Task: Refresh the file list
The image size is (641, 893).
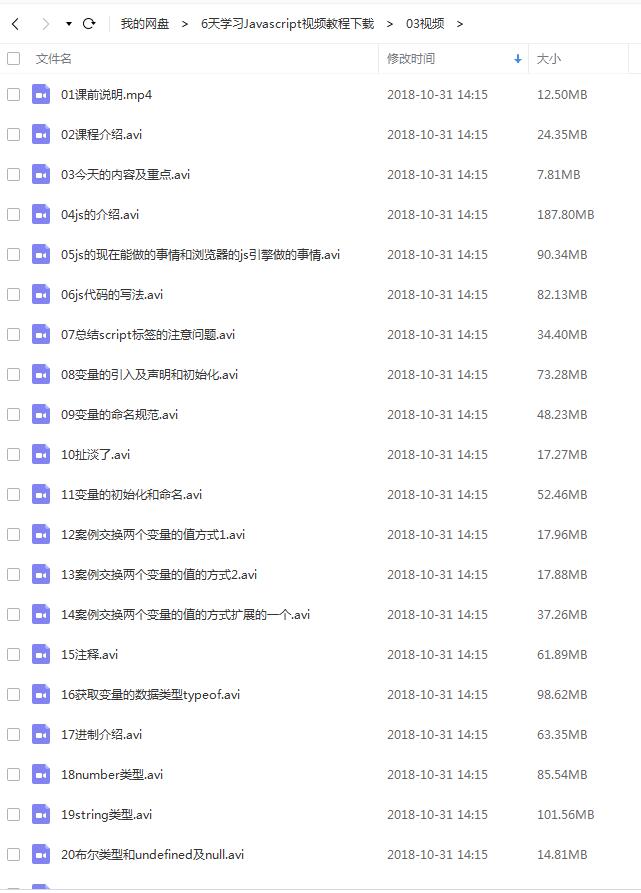Action: (89, 23)
